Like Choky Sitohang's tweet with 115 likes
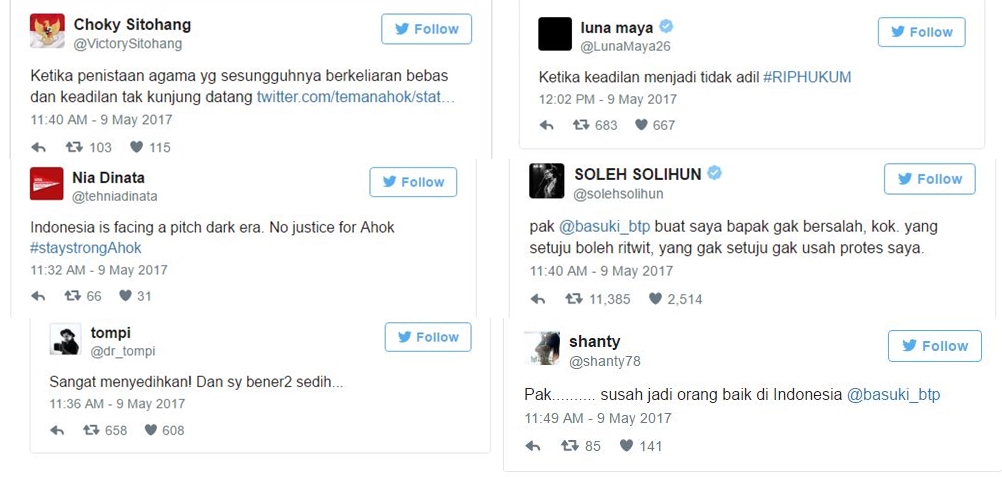This screenshot has height=477, width=1002. tap(136, 148)
